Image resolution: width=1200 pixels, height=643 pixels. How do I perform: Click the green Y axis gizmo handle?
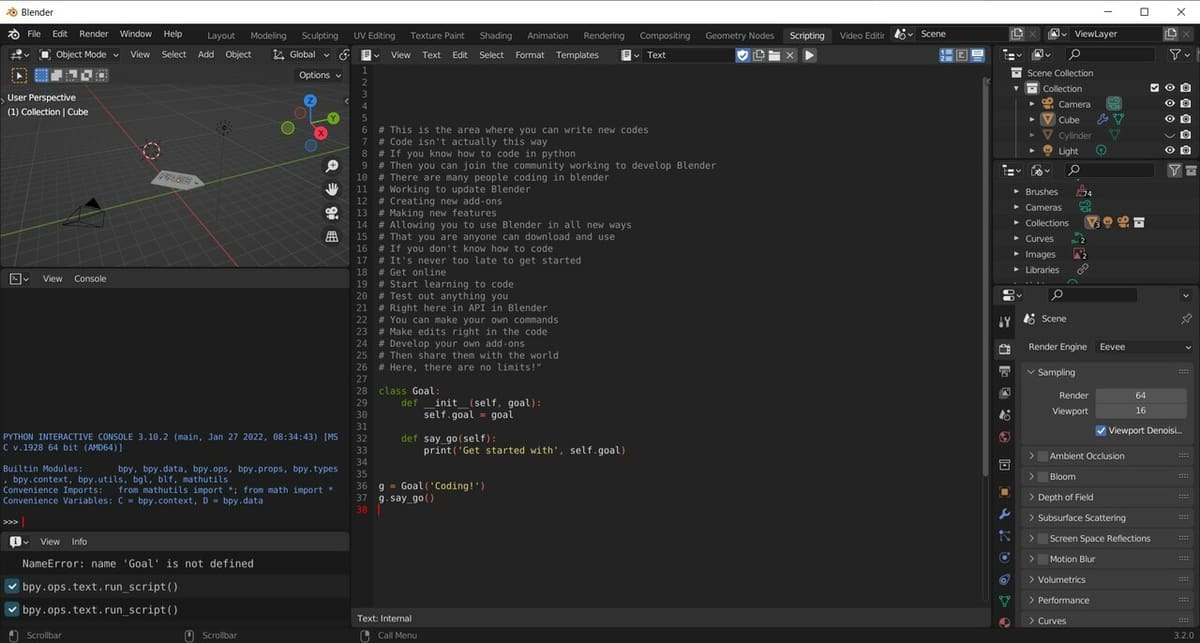pos(333,118)
